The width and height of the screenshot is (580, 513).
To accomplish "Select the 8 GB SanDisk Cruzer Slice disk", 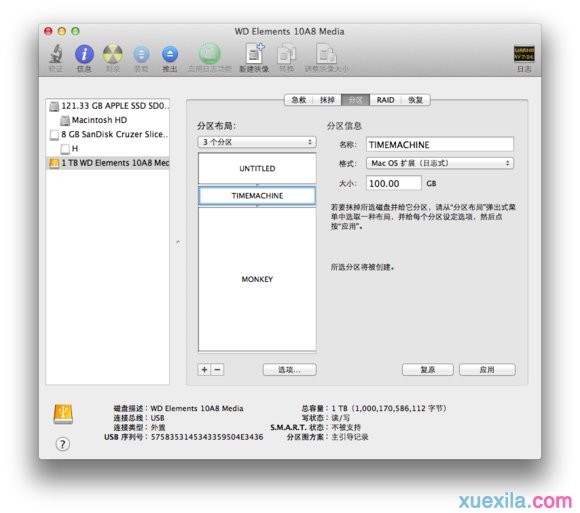I will [x=109, y=134].
